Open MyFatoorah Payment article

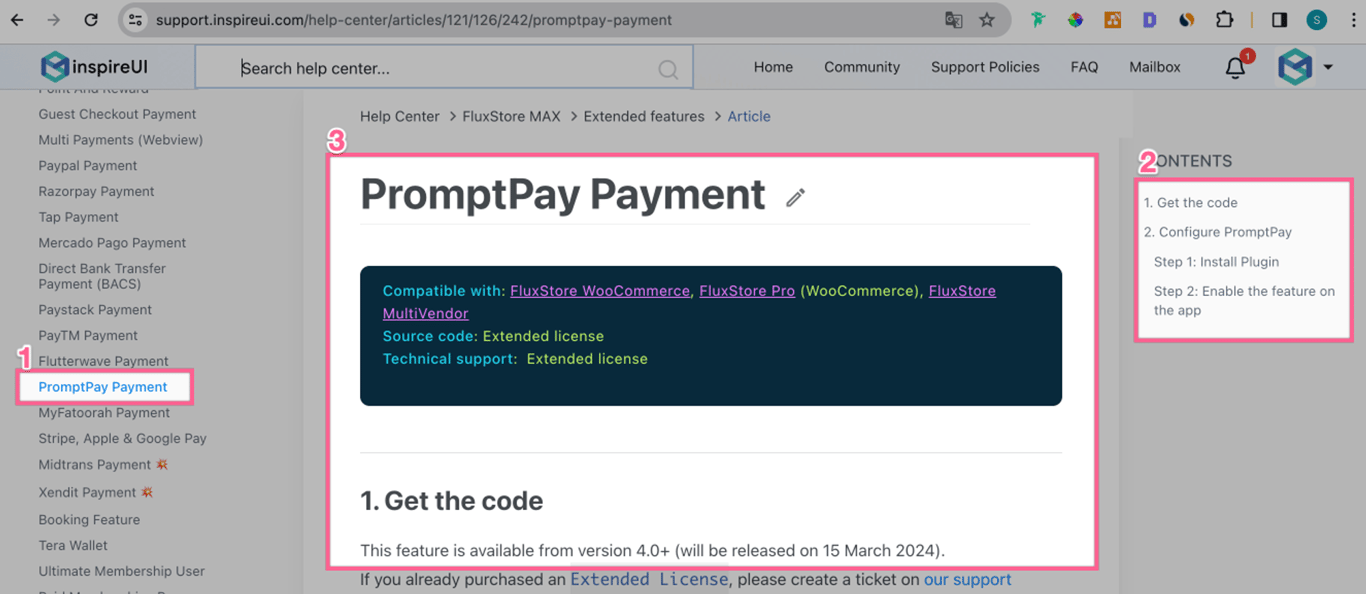pyautogui.click(x=104, y=413)
